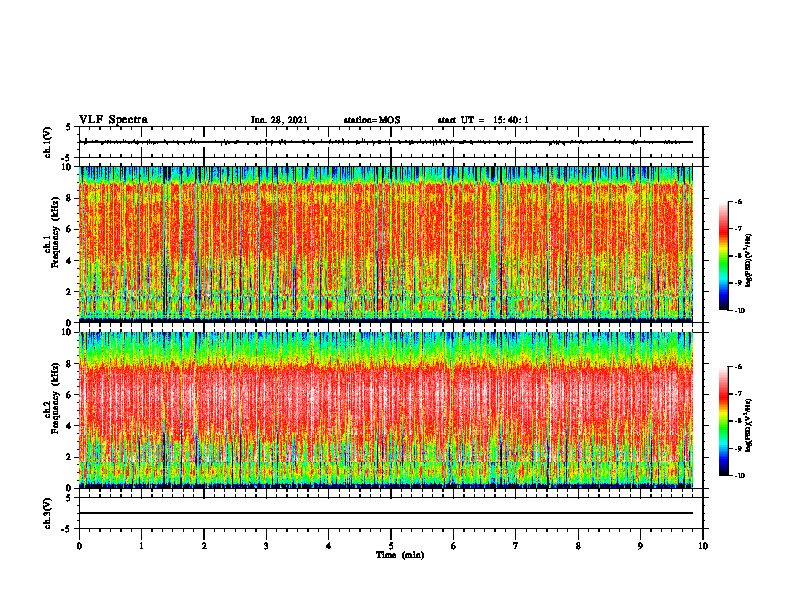This screenshot has height=612, width=792.
Task: Click time axis tick label "7"
Action: tap(516, 546)
